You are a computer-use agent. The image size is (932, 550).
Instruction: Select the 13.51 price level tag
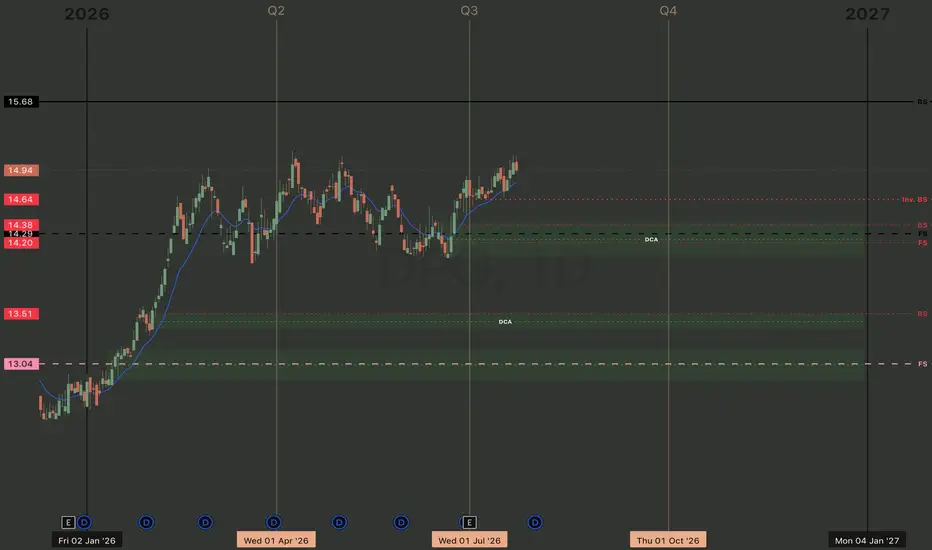pos(21,314)
